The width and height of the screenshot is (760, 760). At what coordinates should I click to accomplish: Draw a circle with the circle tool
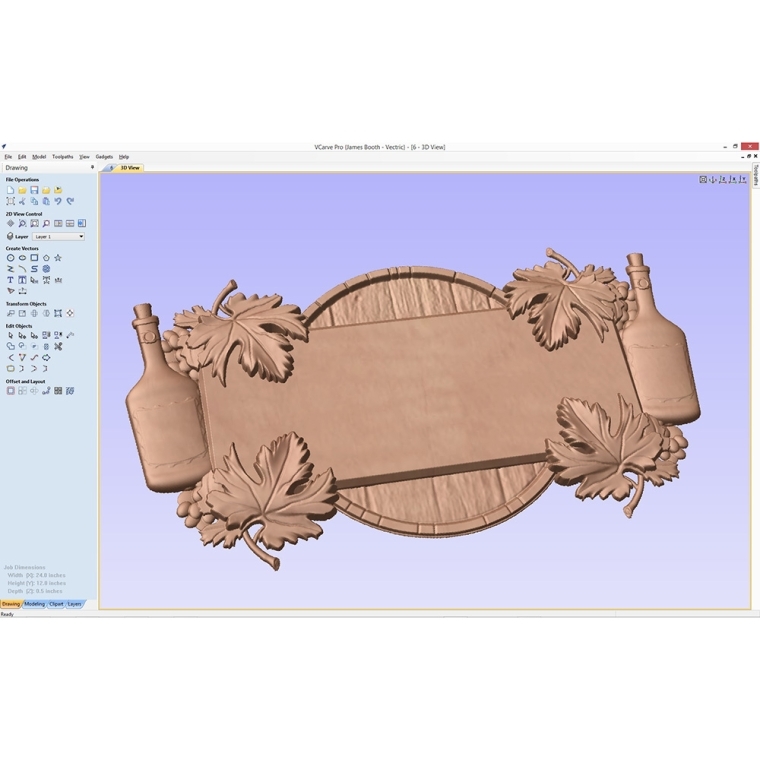10,258
